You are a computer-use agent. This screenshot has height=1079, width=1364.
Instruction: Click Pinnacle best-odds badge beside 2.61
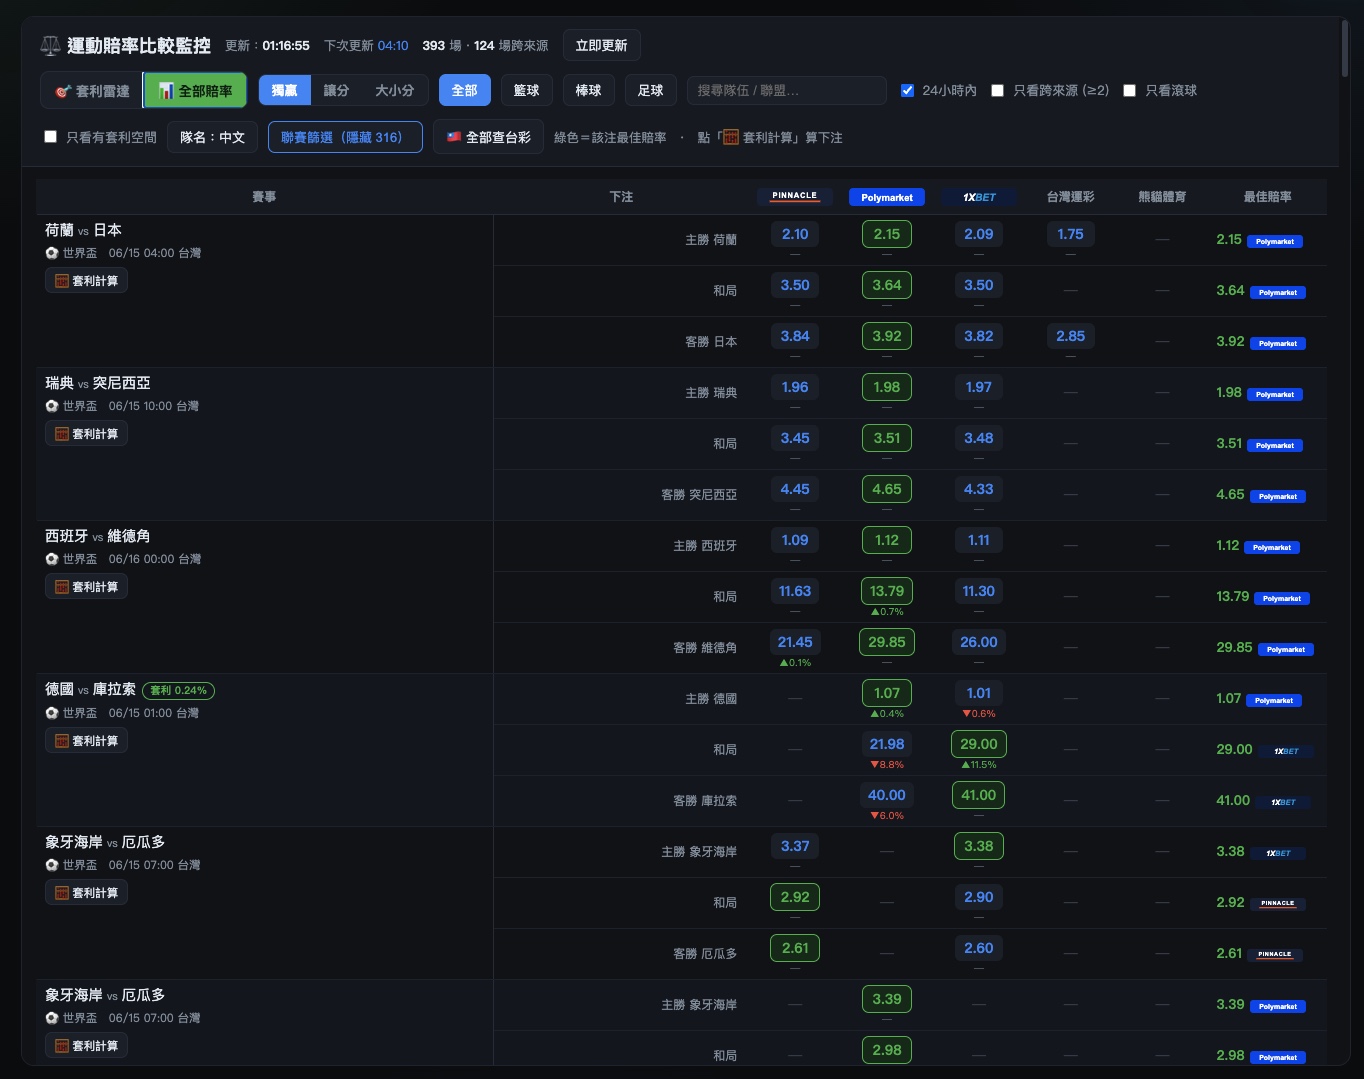[x=1275, y=955]
